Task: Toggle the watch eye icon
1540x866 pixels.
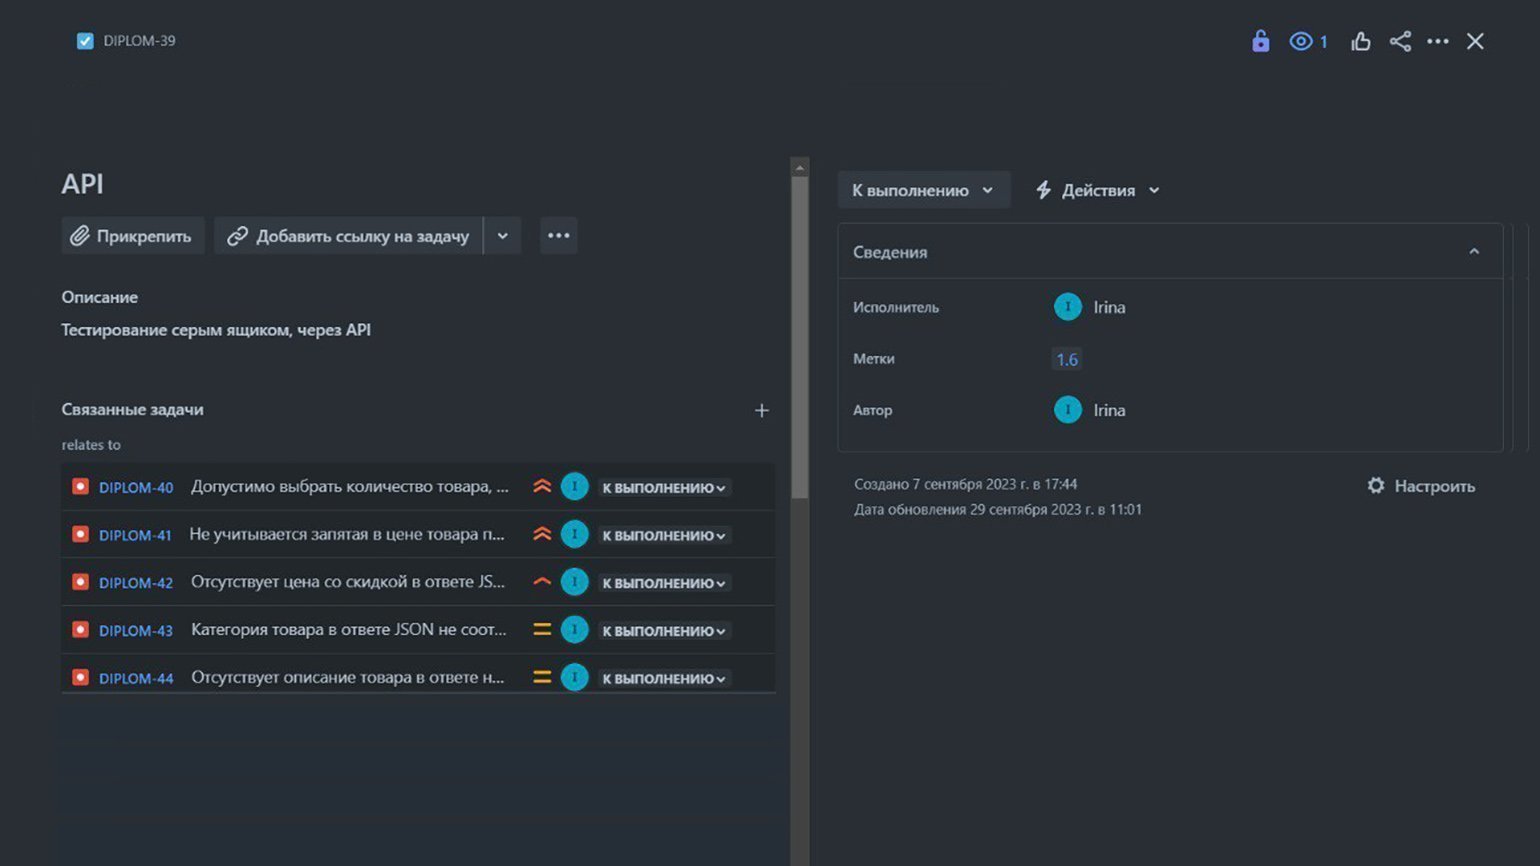Action: coord(1300,41)
